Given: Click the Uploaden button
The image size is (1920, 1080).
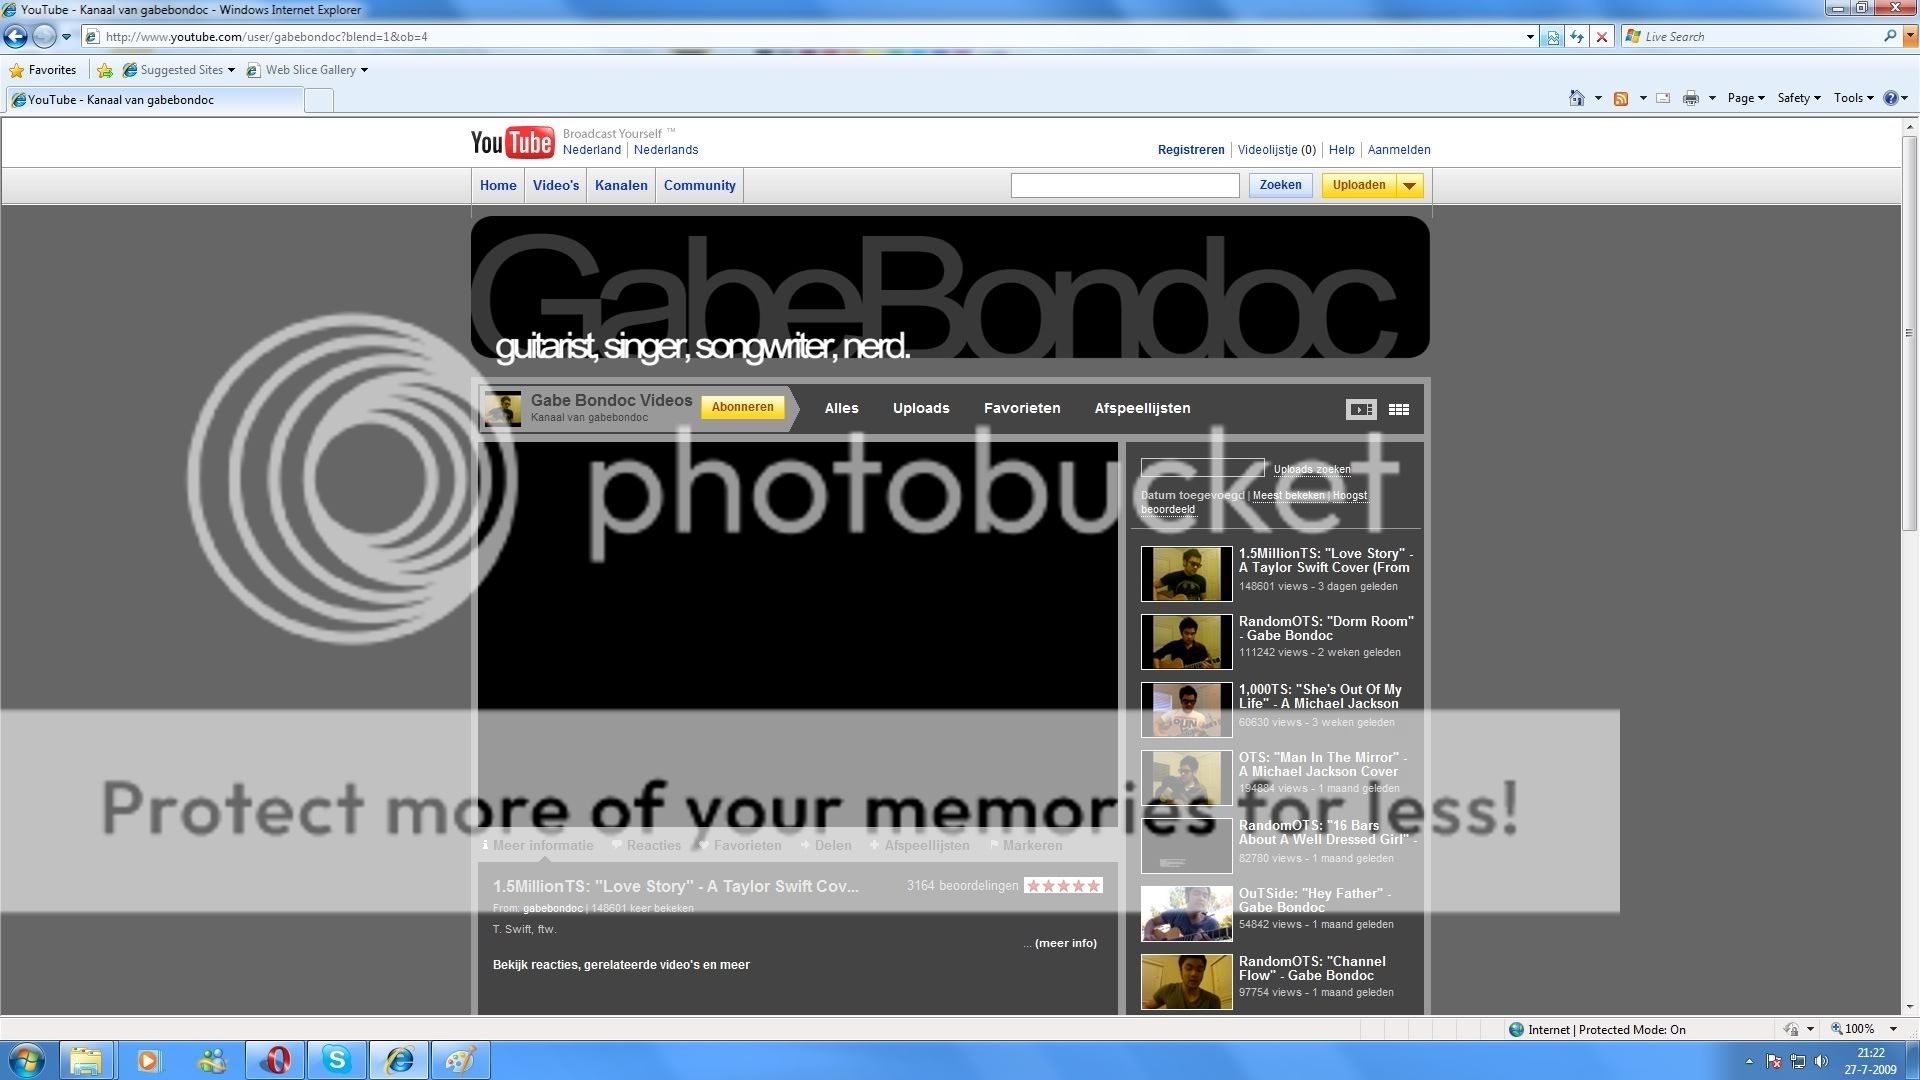Looking at the screenshot, I should (x=1359, y=185).
